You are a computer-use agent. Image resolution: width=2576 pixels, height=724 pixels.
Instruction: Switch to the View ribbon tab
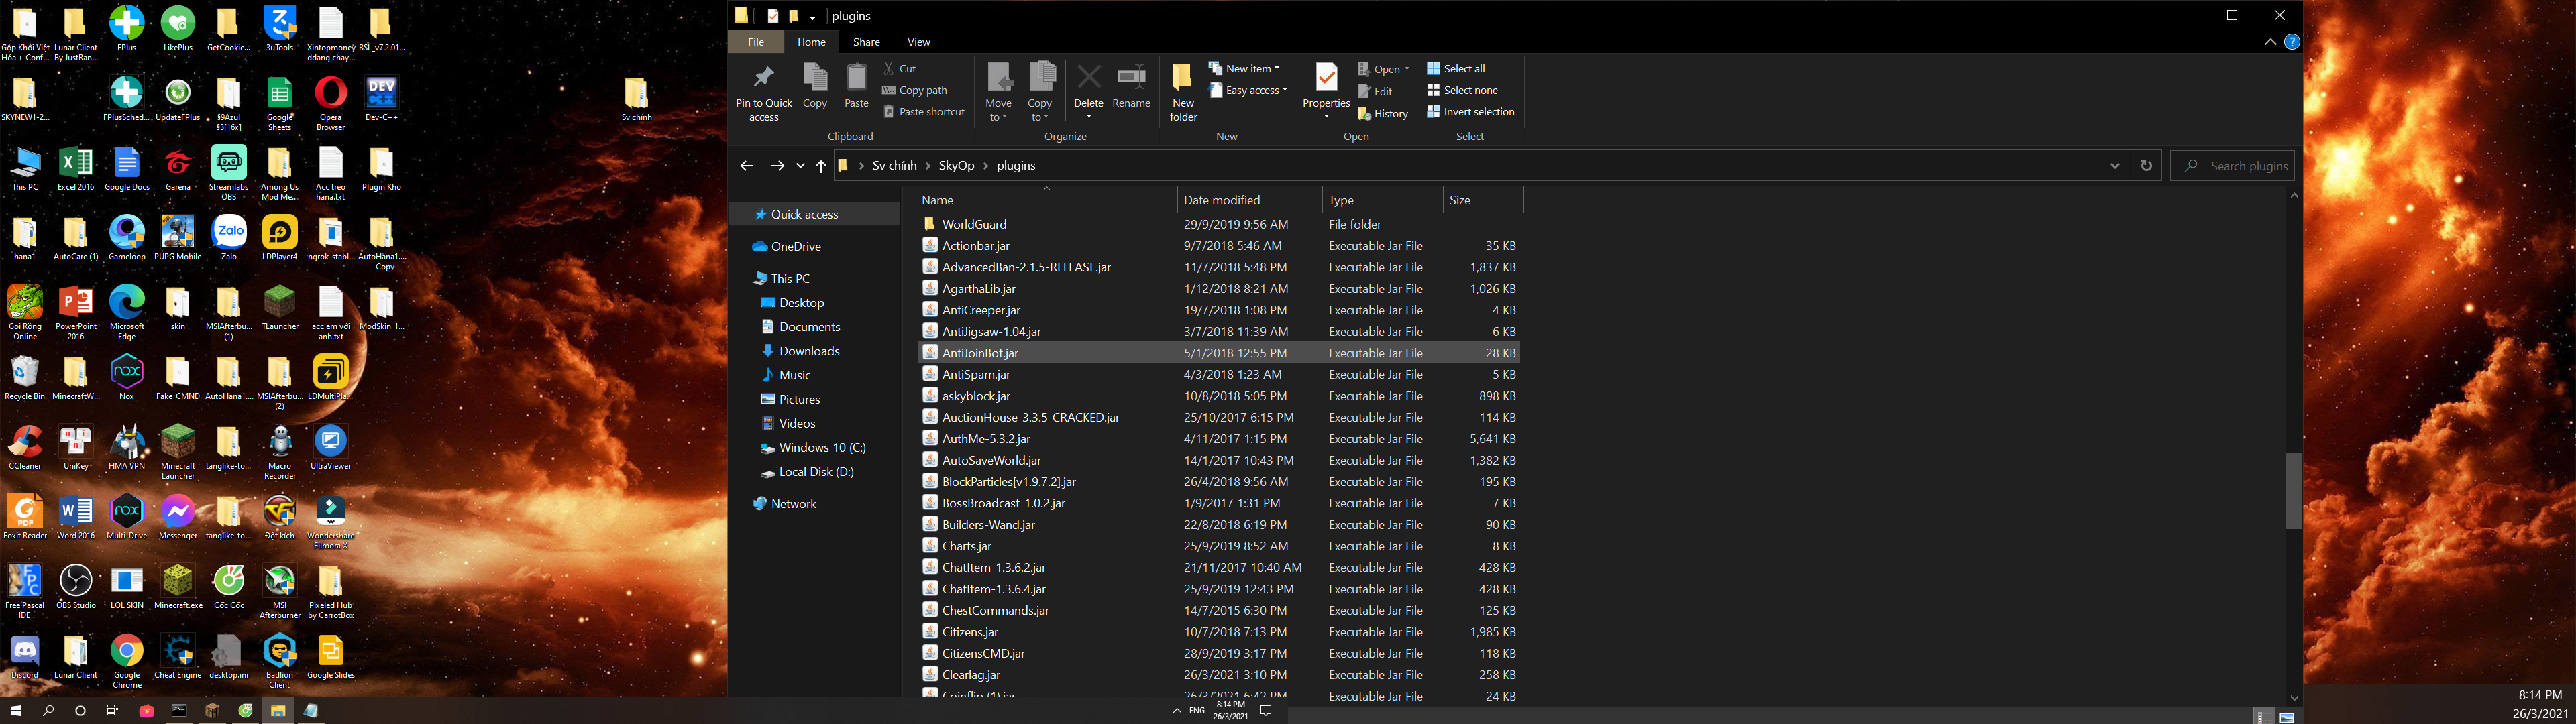point(918,42)
